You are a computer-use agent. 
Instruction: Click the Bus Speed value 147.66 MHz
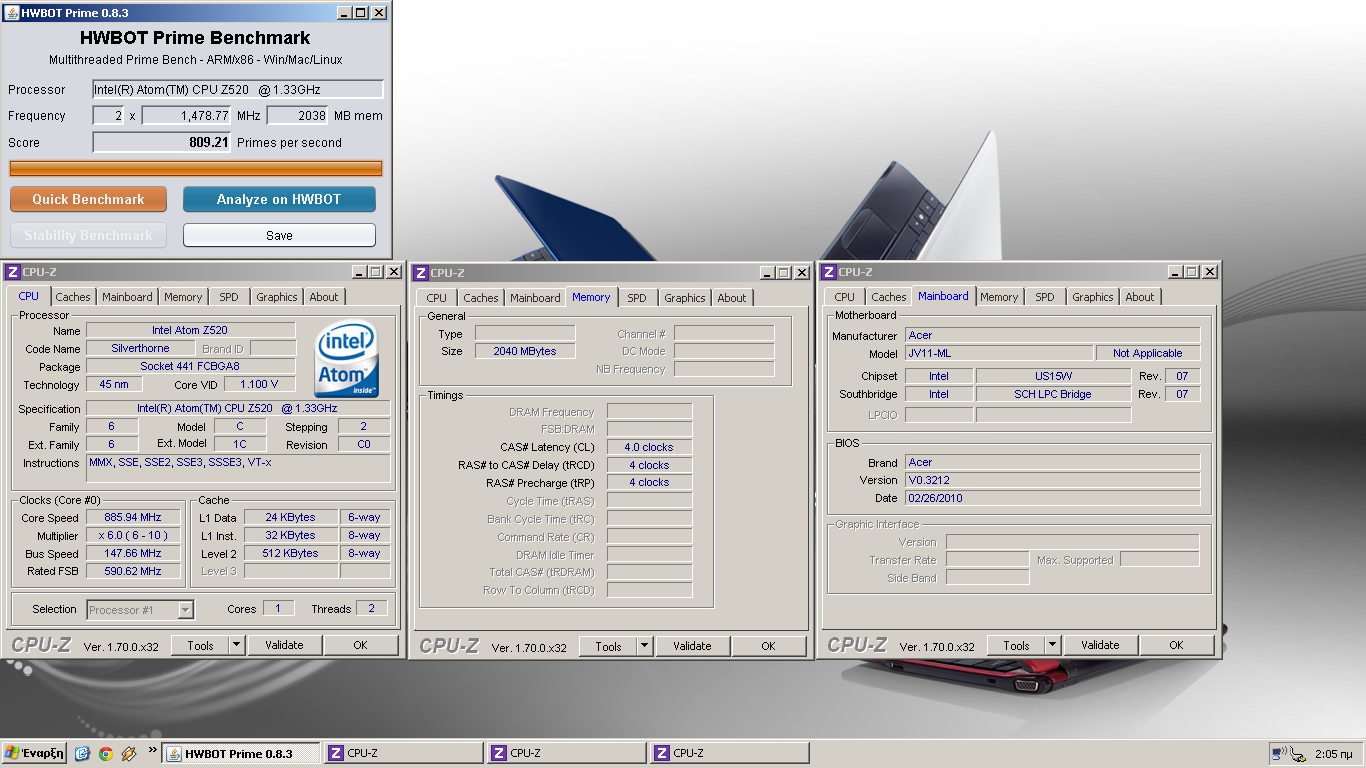133,553
